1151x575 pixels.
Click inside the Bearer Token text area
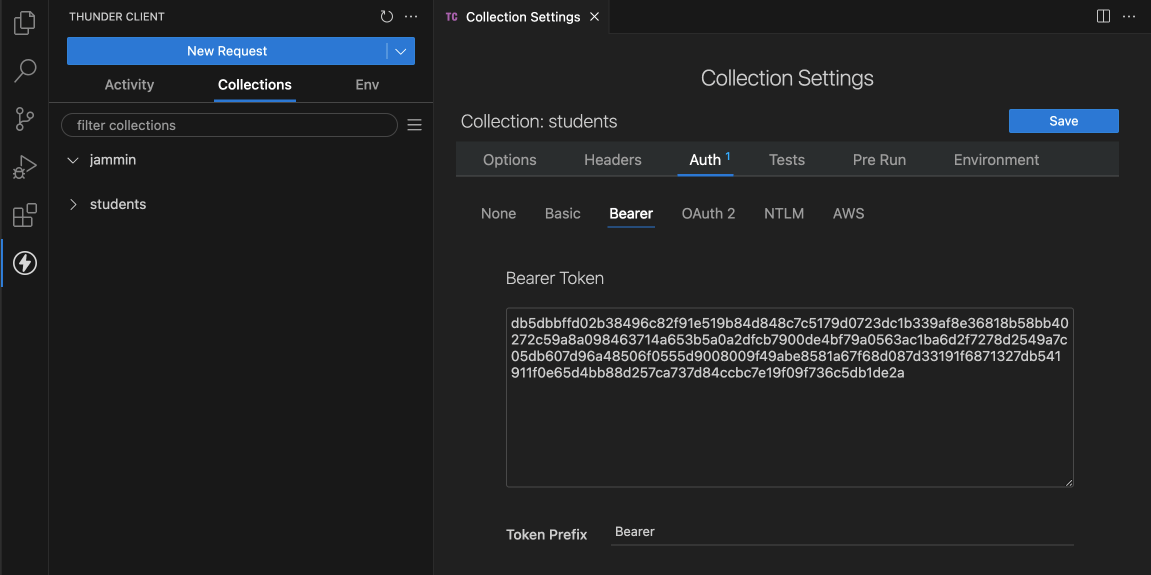790,397
